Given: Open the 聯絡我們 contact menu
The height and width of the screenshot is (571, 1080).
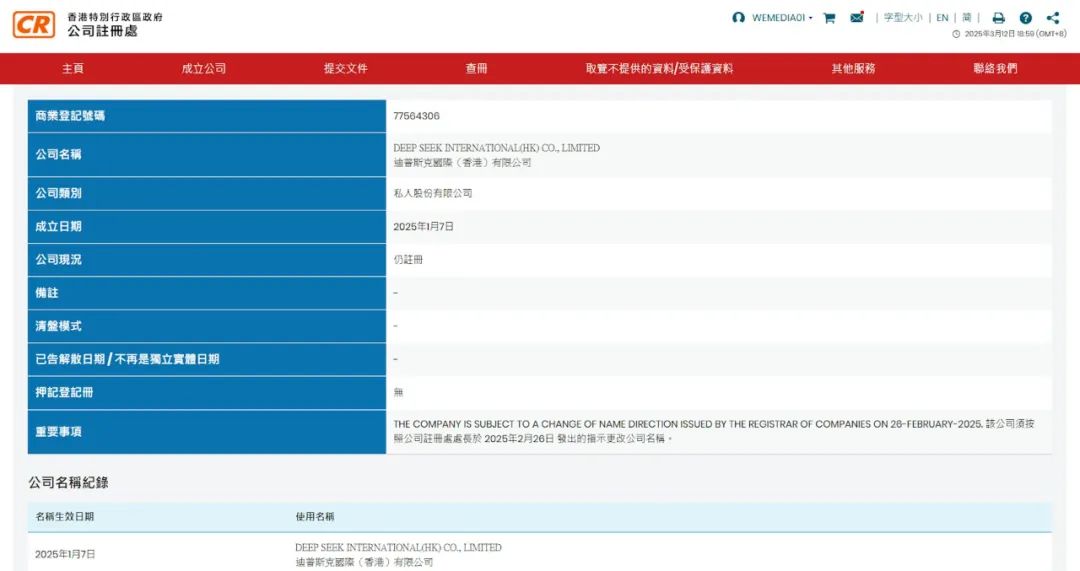Looking at the screenshot, I should pyautogui.click(x=995, y=68).
